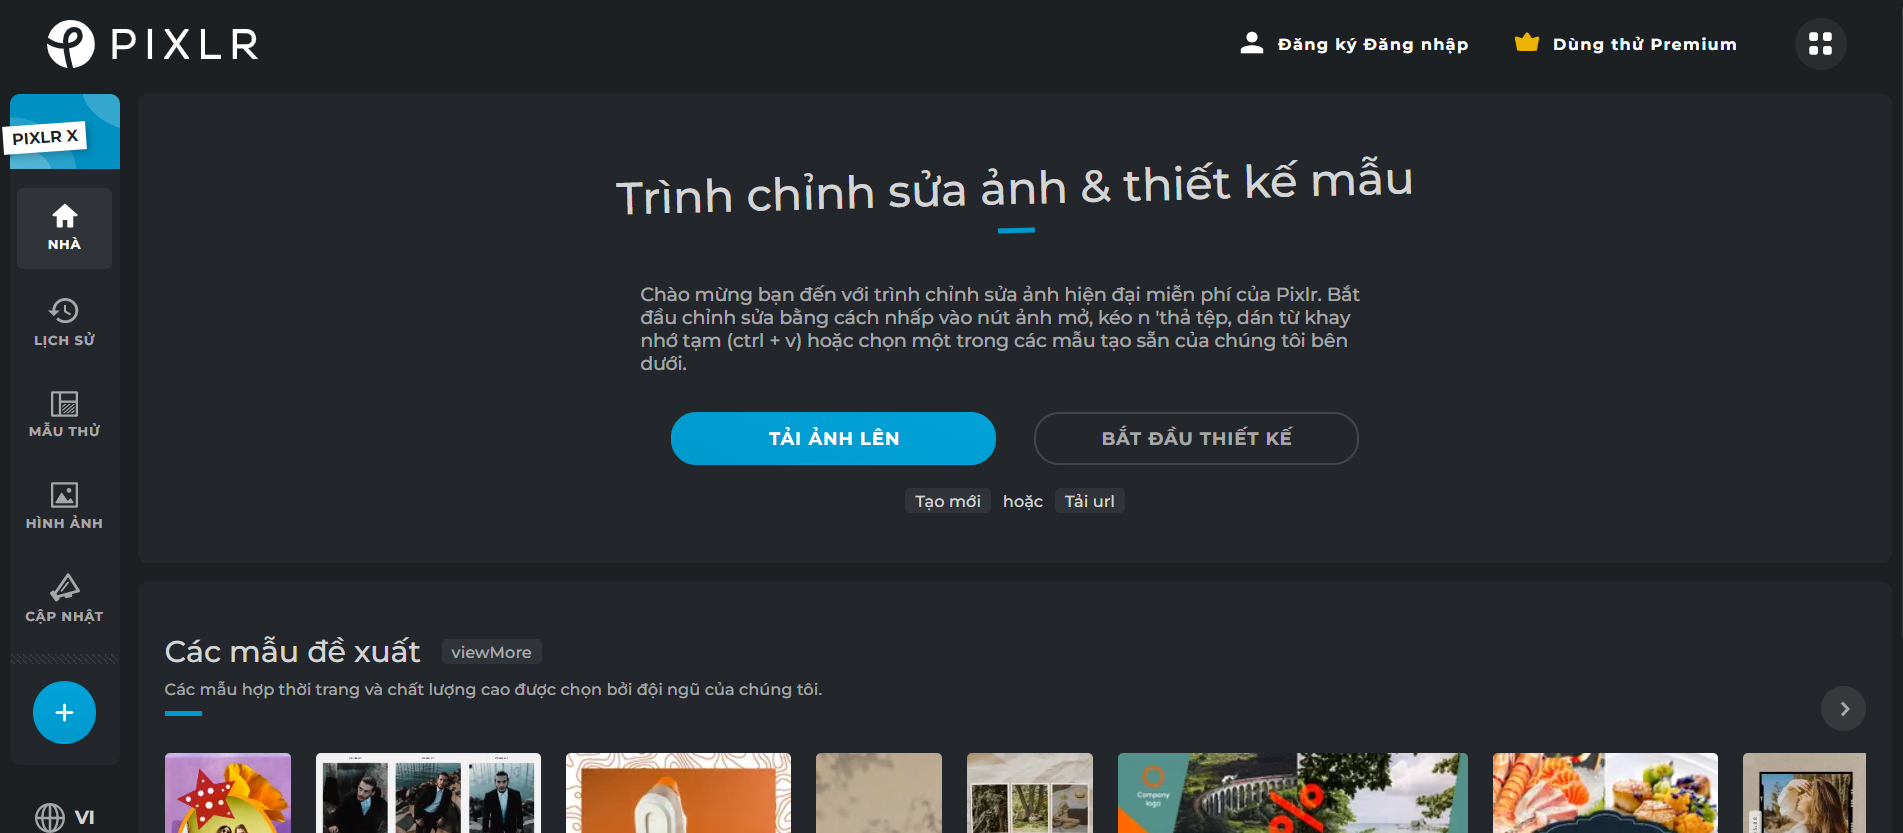The height and width of the screenshot is (833, 1903).
Task: Click the Tạo mới button
Action: [947, 501]
